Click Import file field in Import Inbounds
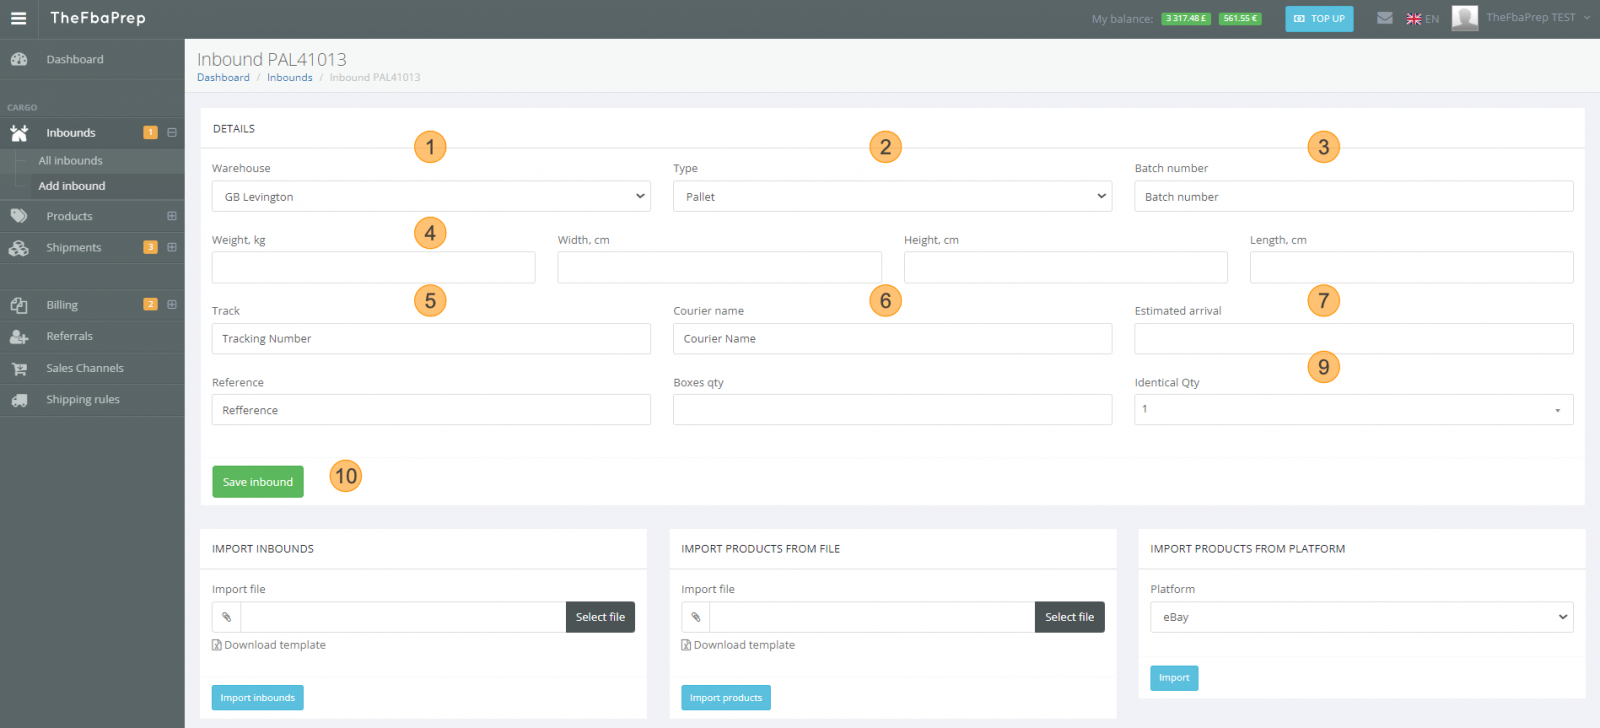Screen dimensions: 1600x728 tap(403, 617)
